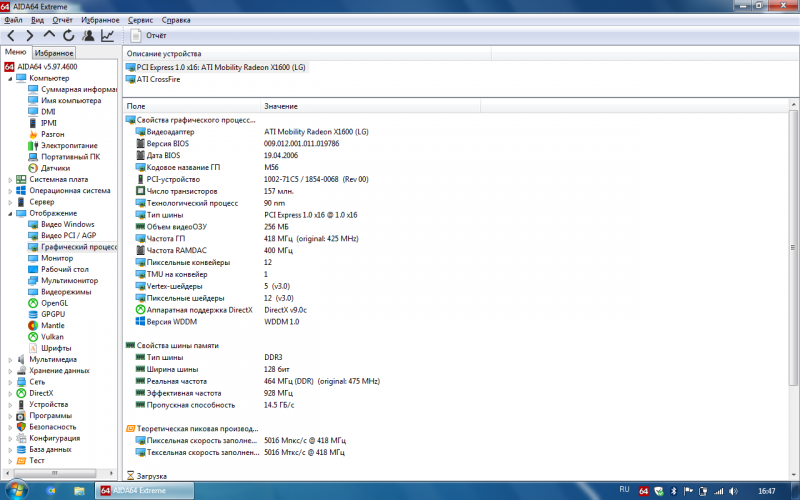Expand the Сервер tree node
The image size is (800, 500).
(x=10, y=202)
